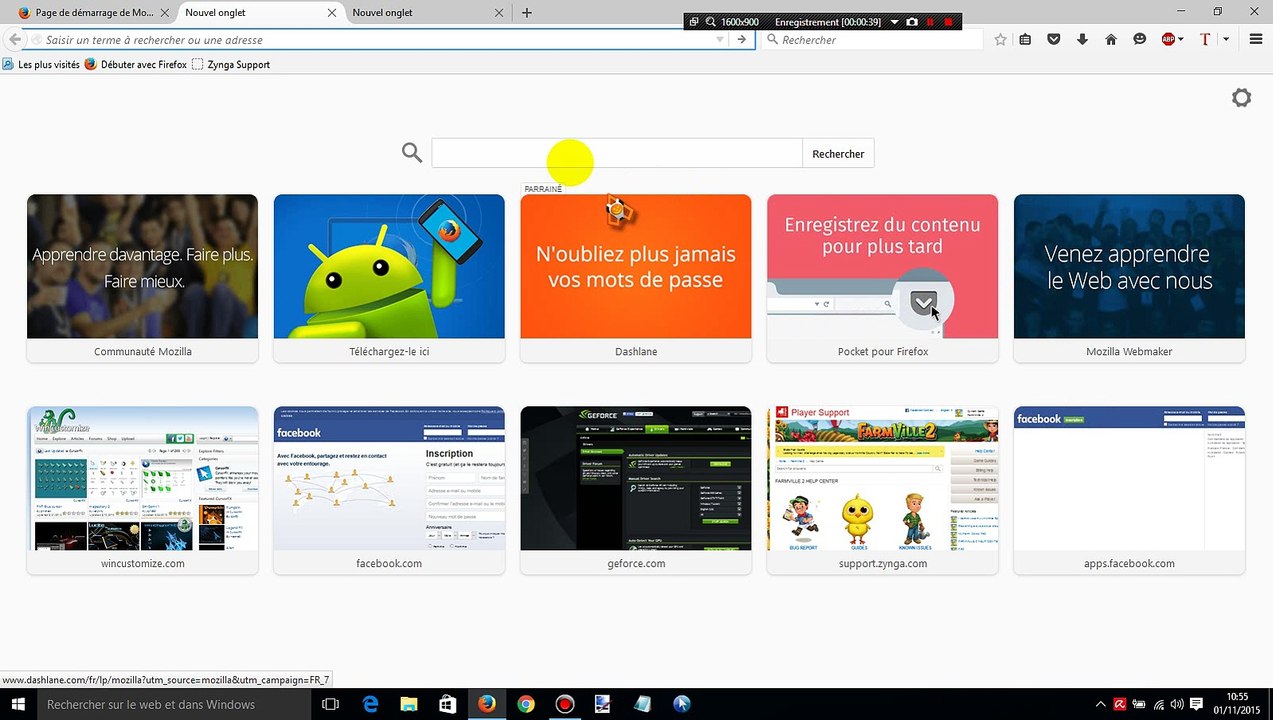The width and height of the screenshot is (1273, 720).
Task: Close the active Nouvel onglet tab
Action: (332, 13)
